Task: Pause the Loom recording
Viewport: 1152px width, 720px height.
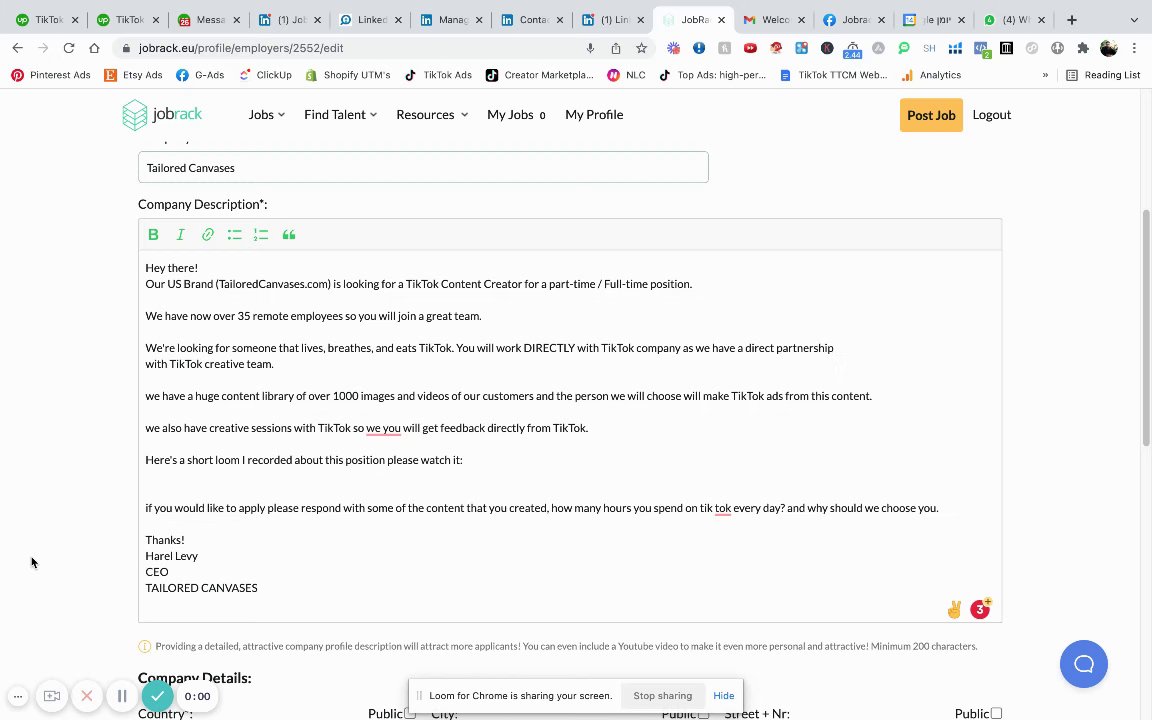Action: [x=122, y=696]
